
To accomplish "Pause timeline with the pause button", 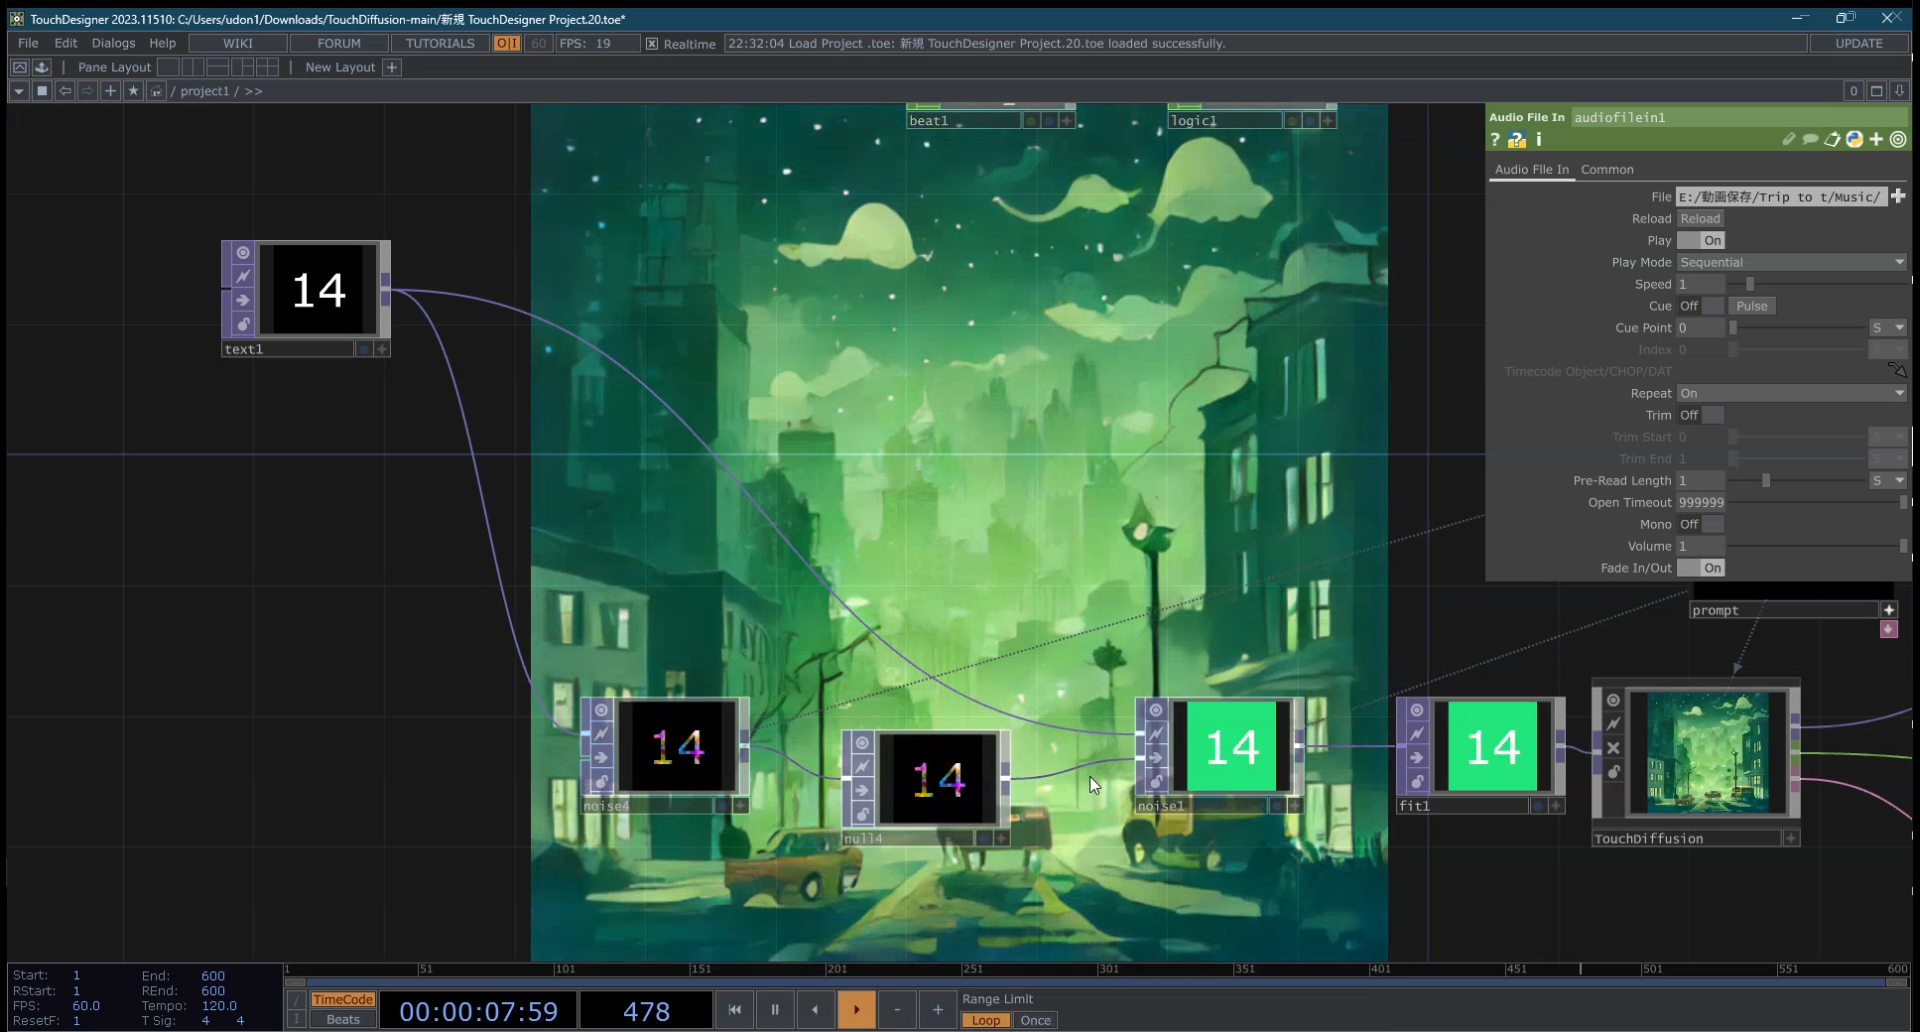I will click(x=775, y=1009).
